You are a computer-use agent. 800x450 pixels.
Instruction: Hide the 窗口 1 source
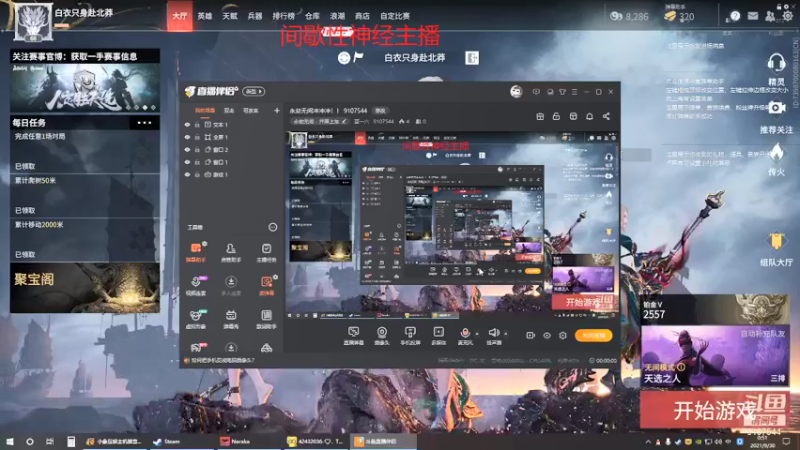coord(187,162)
